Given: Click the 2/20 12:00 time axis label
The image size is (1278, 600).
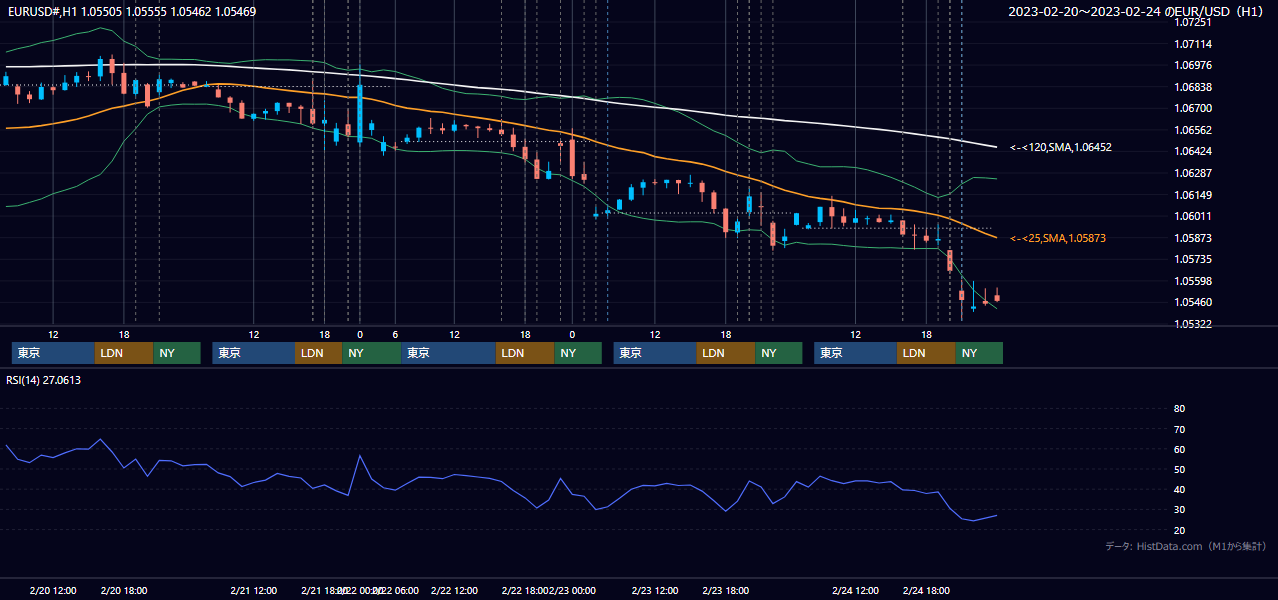Looking at the screenshot, I should coord(53,591).
